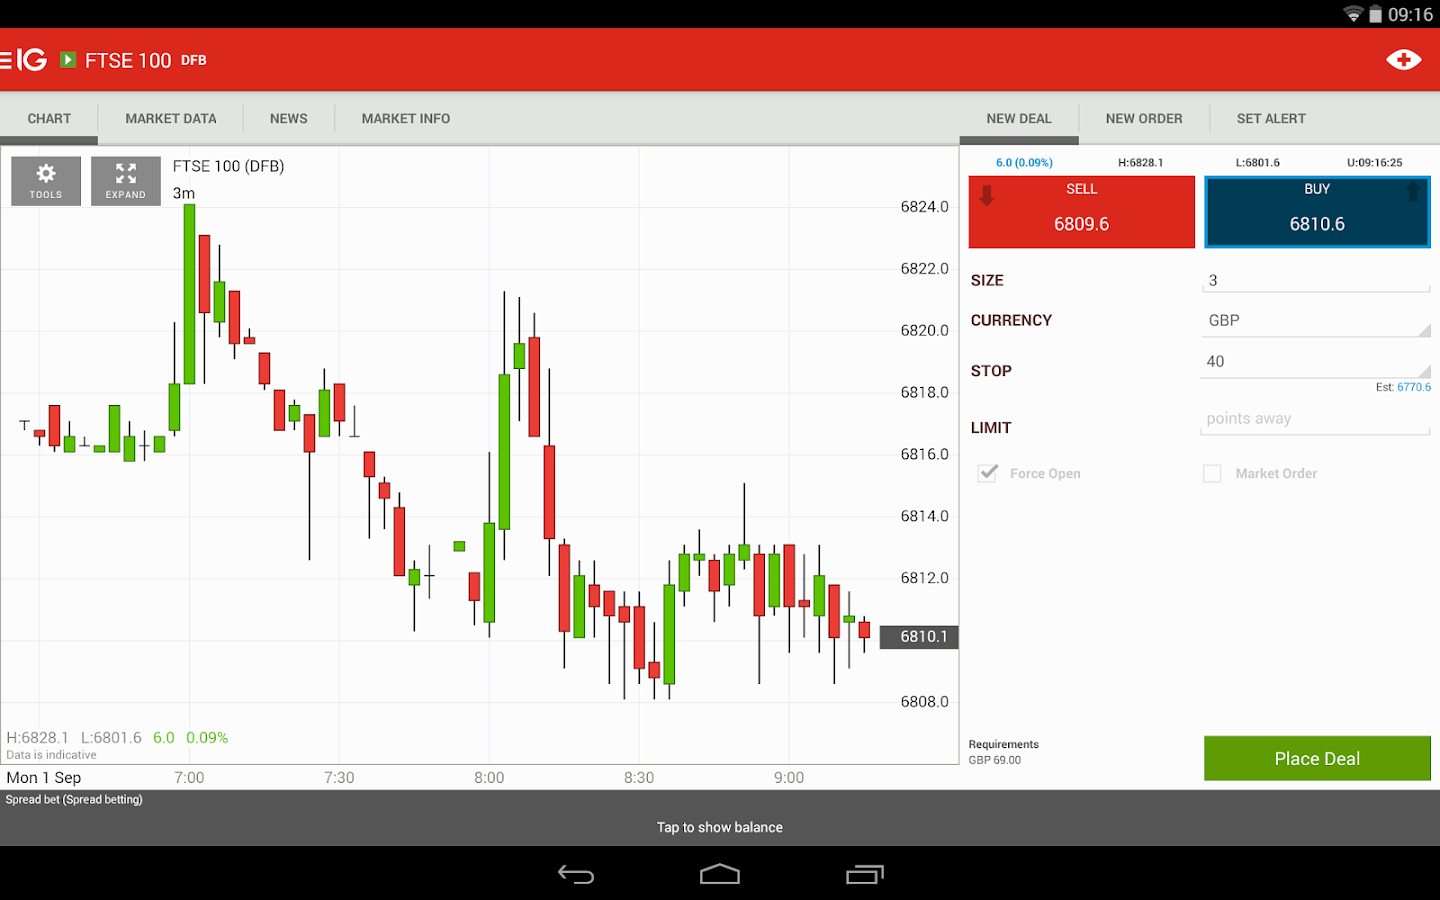Edit the Size field
This screenshot has height=900, width=1440.
point(1316,281)
